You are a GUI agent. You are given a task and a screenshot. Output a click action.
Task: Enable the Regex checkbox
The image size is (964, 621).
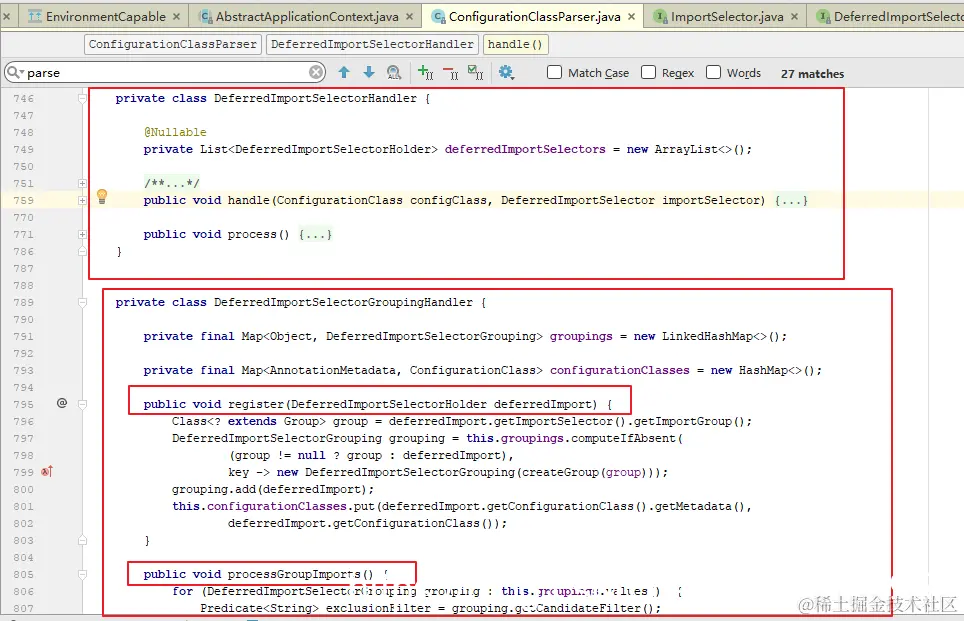pos(648,73)
